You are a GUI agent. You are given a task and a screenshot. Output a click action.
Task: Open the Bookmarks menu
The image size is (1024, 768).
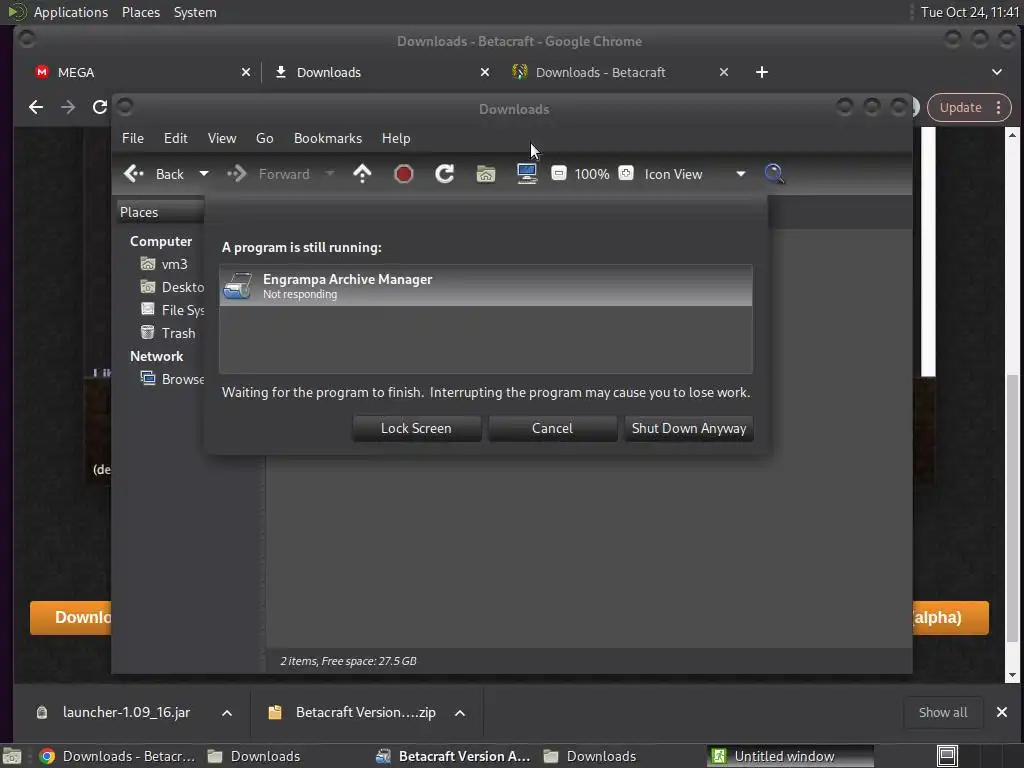click(328, 138)
